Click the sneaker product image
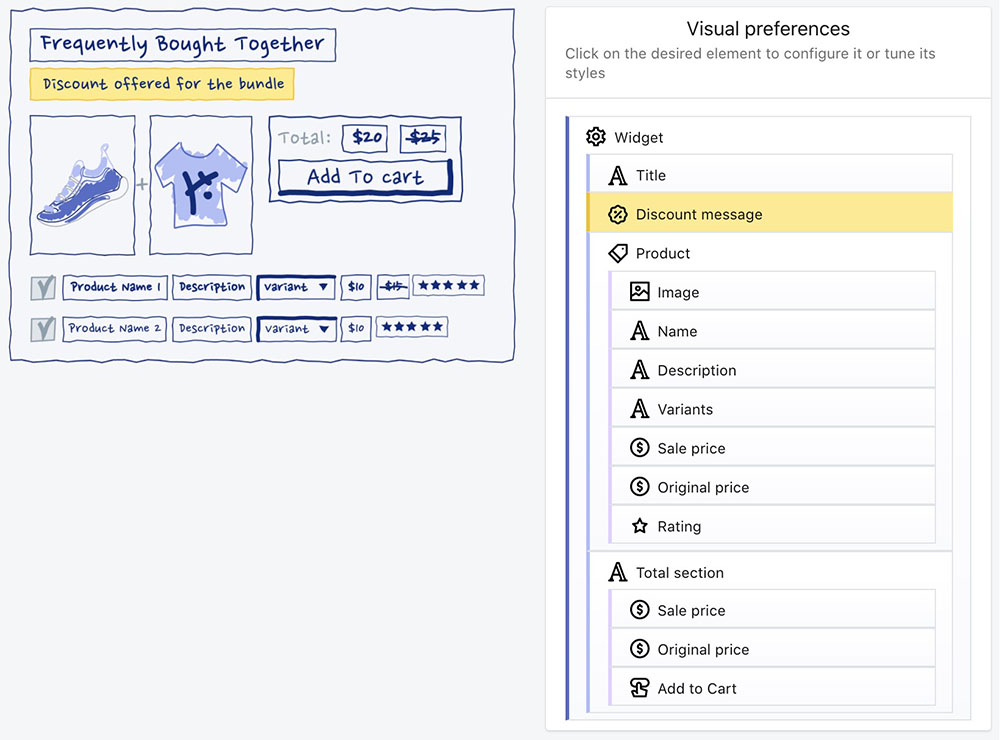Viewport: 1000px width, 740px height. click(83, 185)
